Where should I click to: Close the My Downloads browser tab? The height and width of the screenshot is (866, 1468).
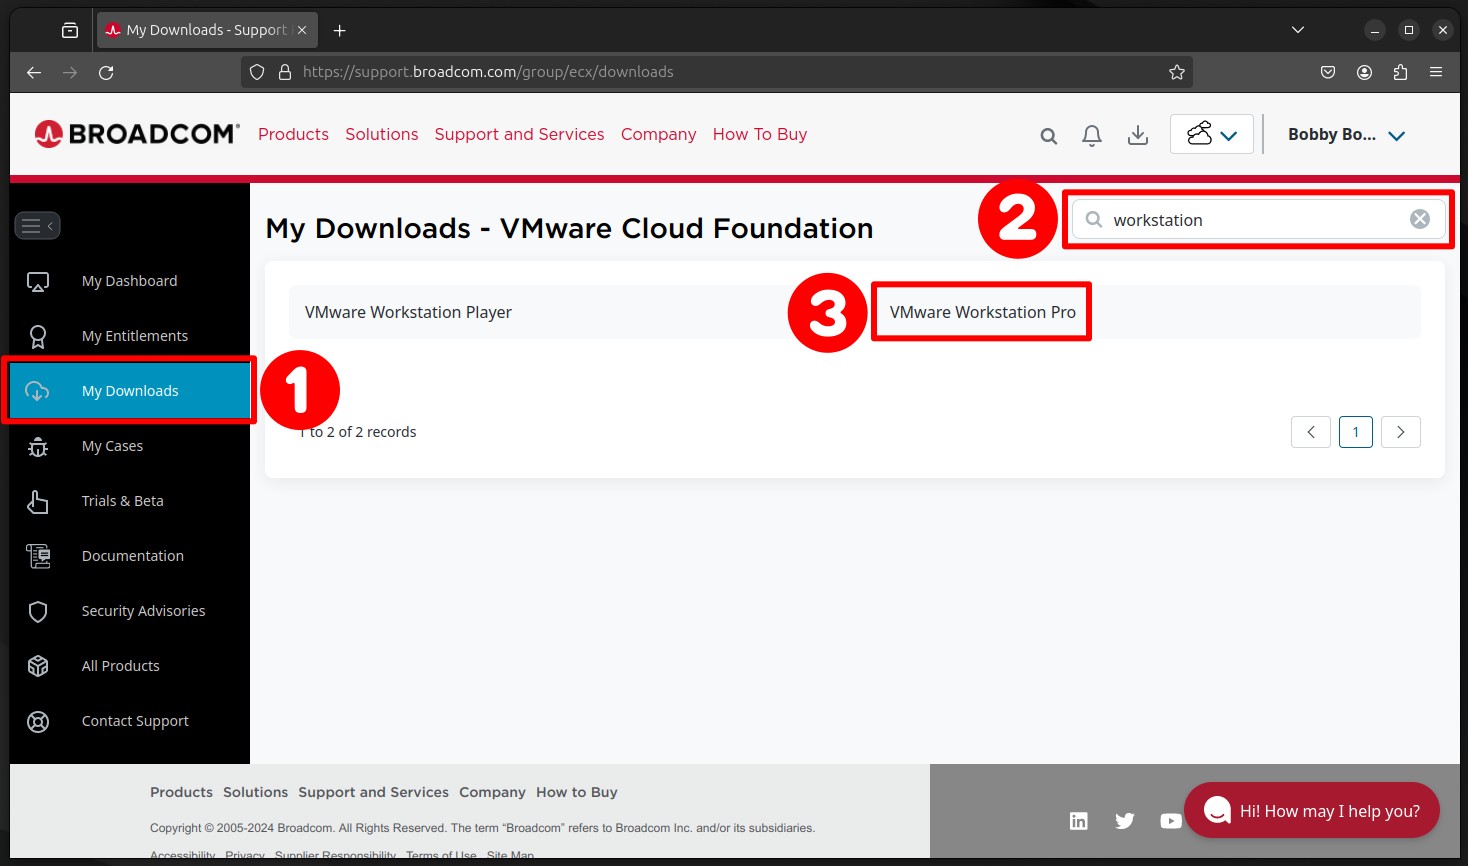pos(302,30)
